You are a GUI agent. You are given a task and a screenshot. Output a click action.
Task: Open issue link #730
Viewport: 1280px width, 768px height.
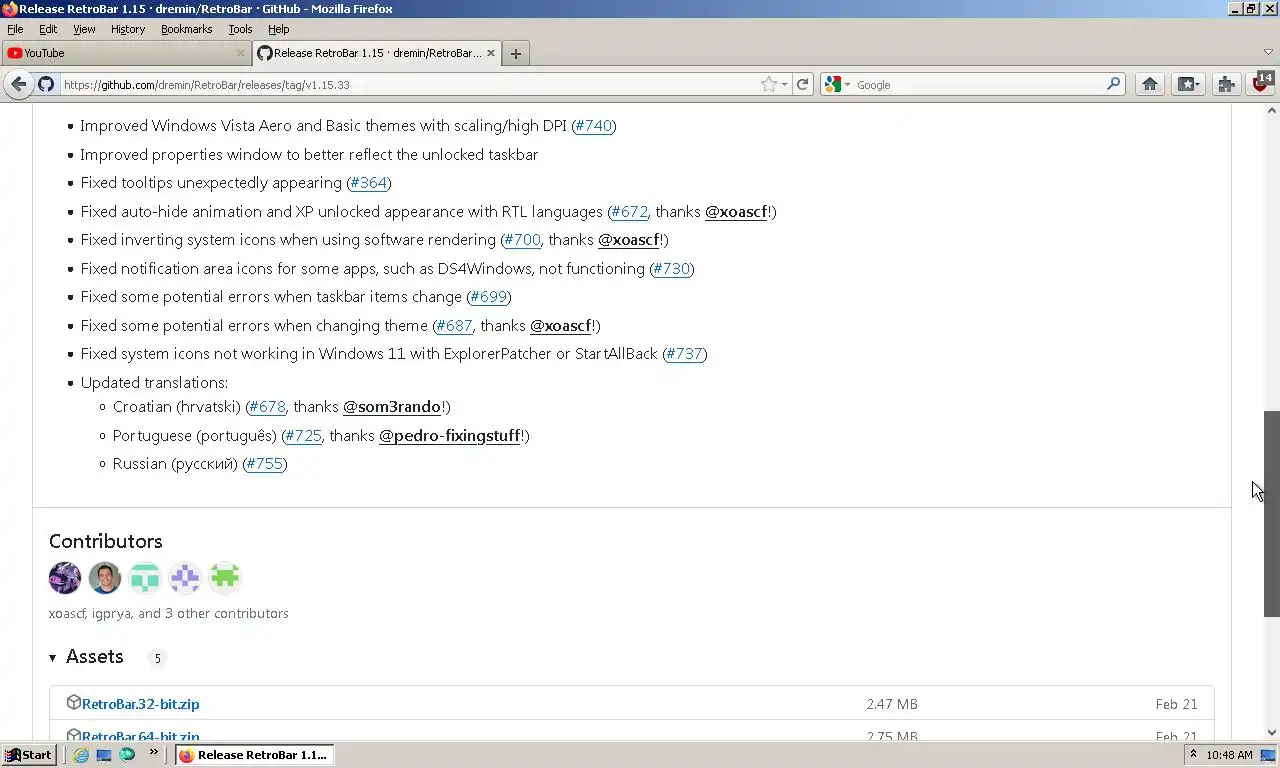point(672,269)
